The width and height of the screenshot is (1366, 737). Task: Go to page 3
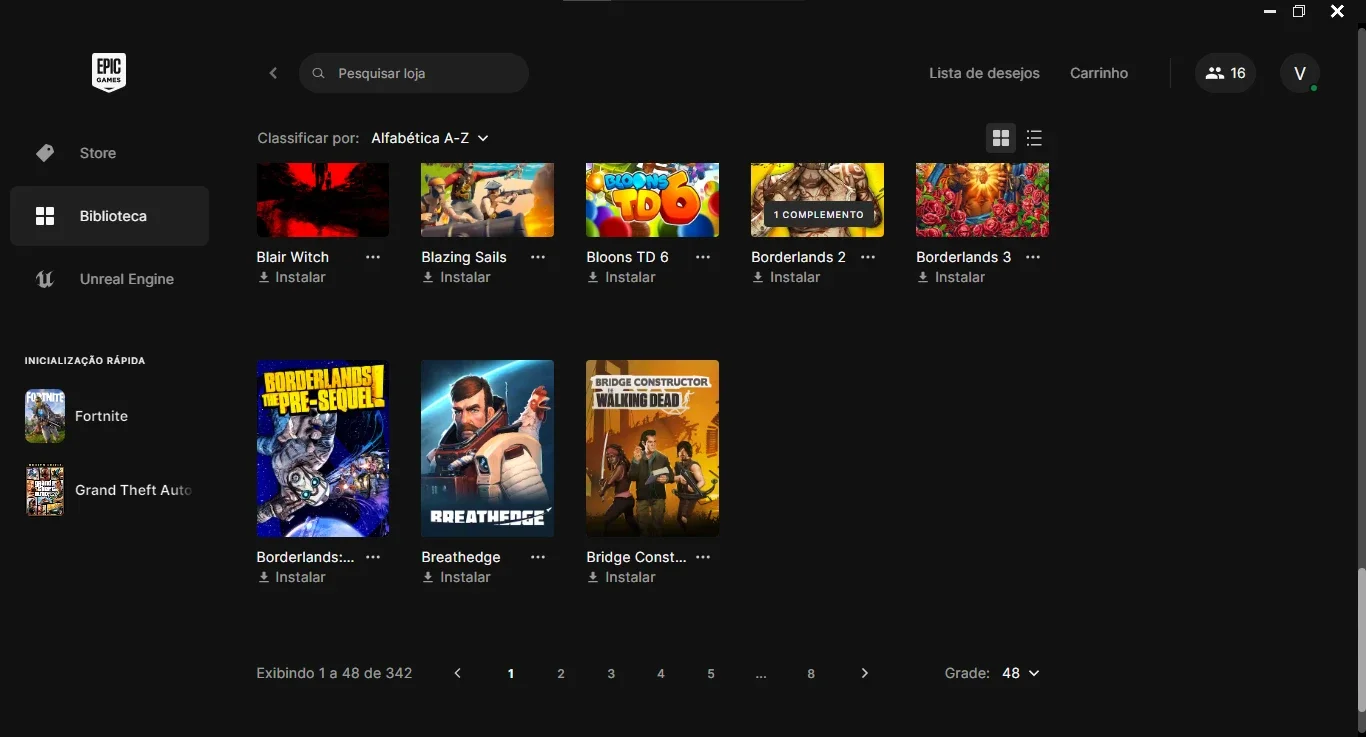pos(611,673)
